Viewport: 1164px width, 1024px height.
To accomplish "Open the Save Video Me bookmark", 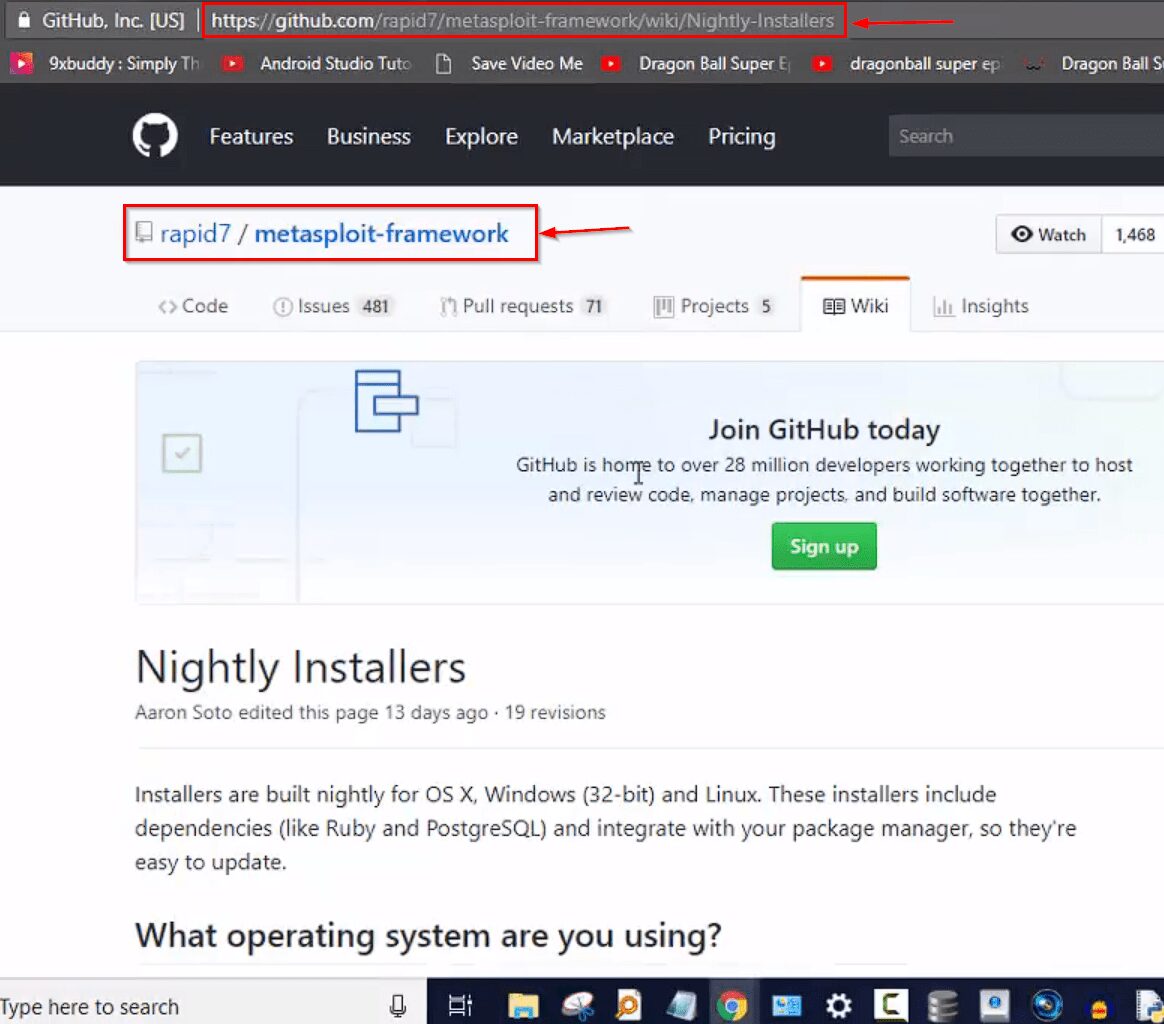I will tap(527, 63).
